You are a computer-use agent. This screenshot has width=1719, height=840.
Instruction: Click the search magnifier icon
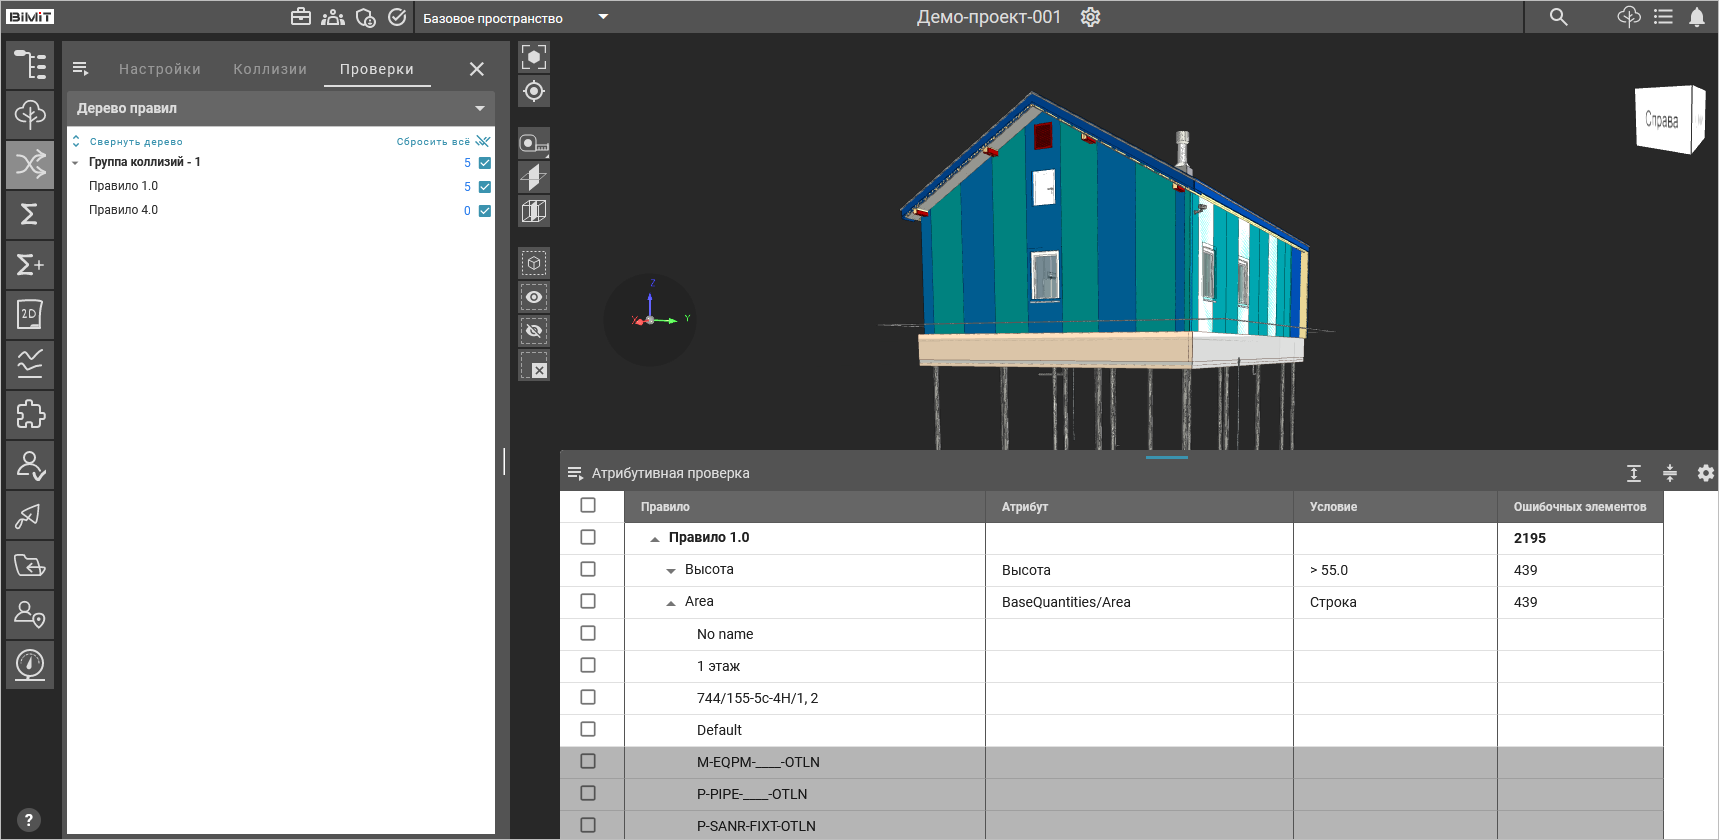pyautogui.click(x=1558, y=17)
